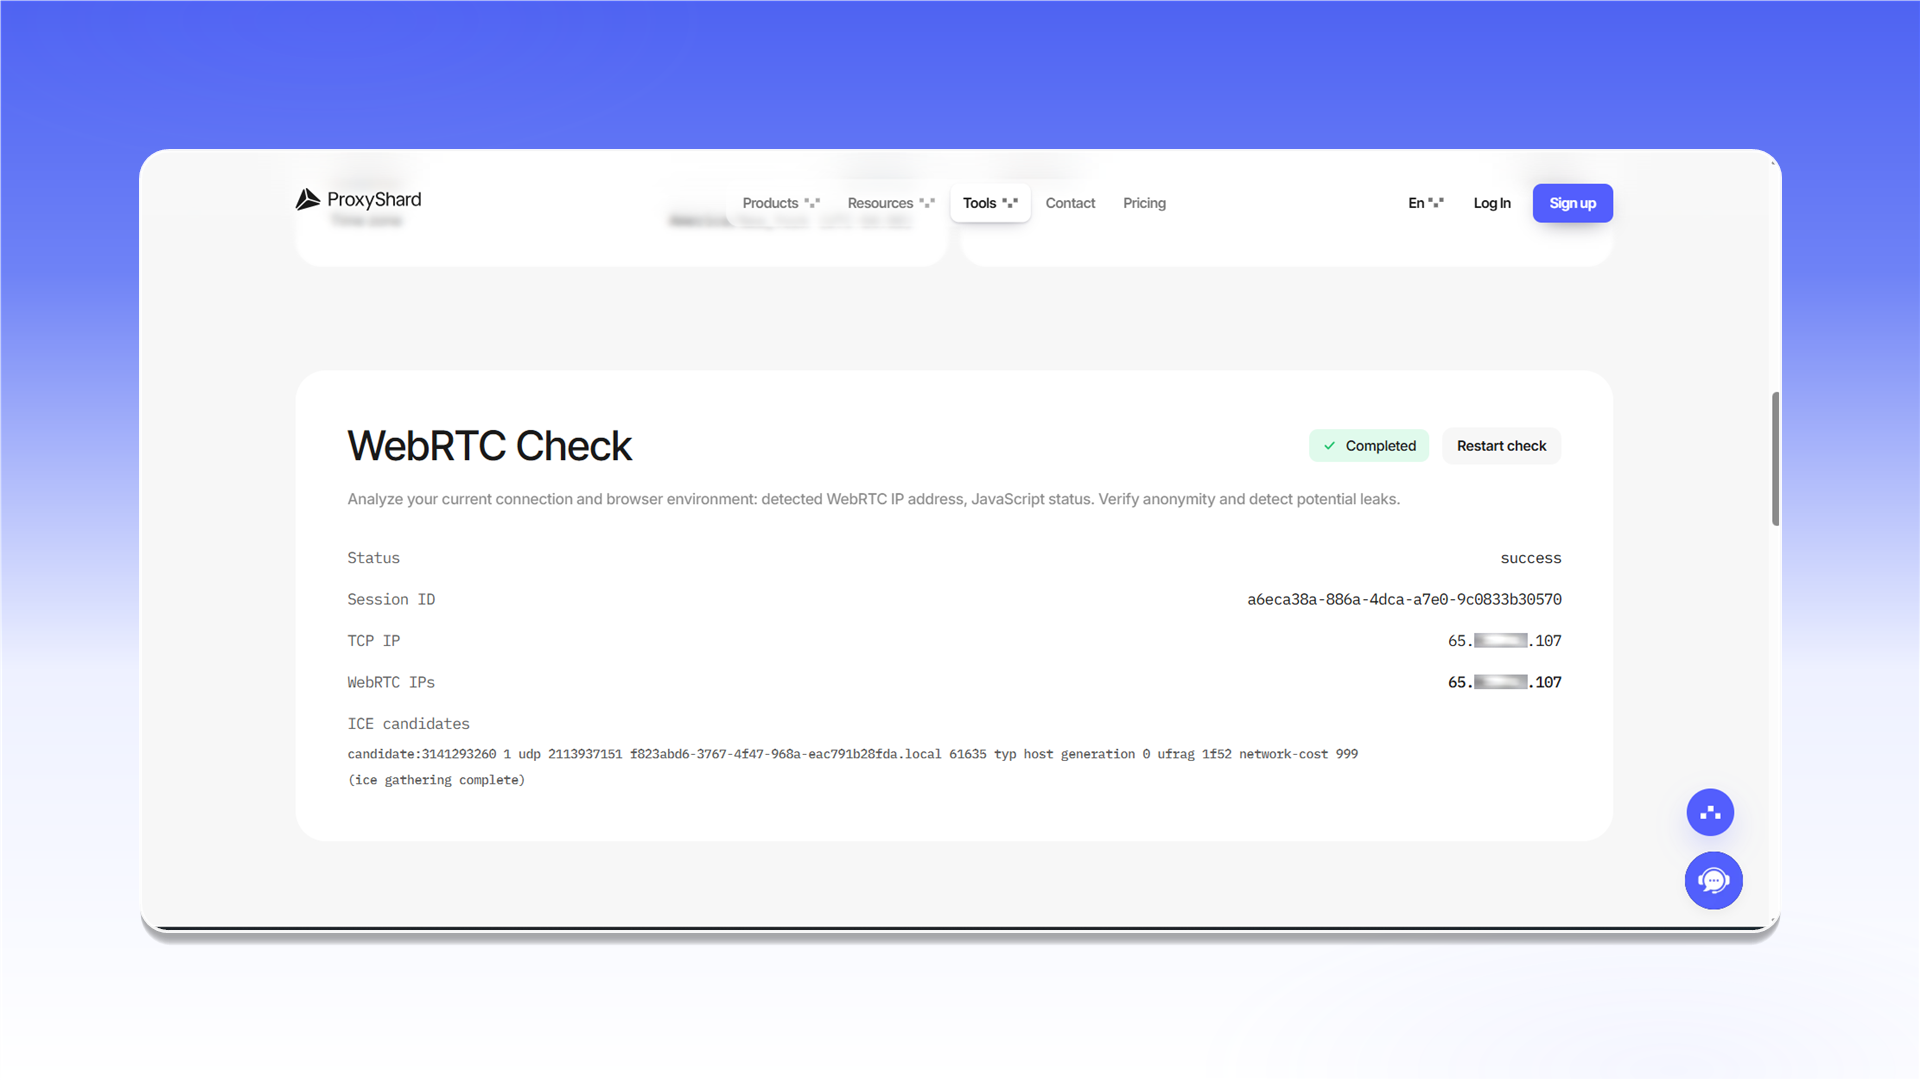Click the '(ice gathering complete)' text
1920x1080 pixels.
(x=436, y=780)
